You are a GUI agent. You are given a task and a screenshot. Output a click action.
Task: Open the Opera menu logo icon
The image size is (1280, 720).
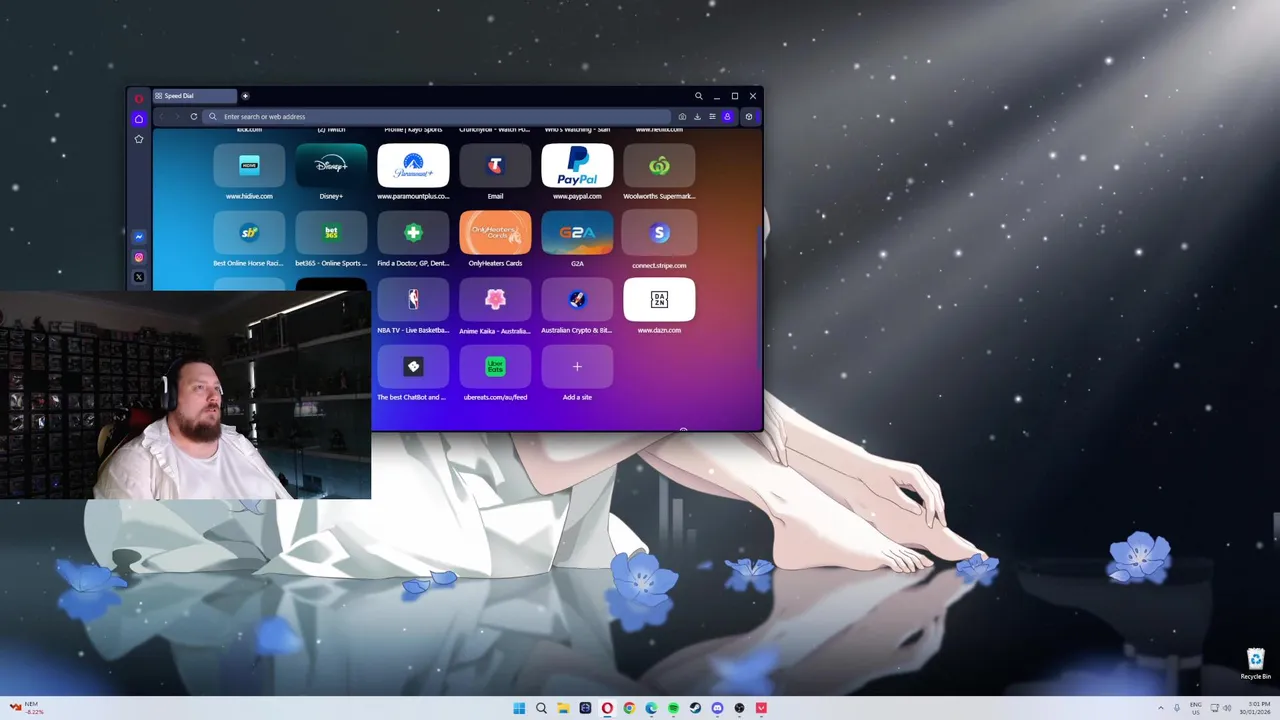139,98
